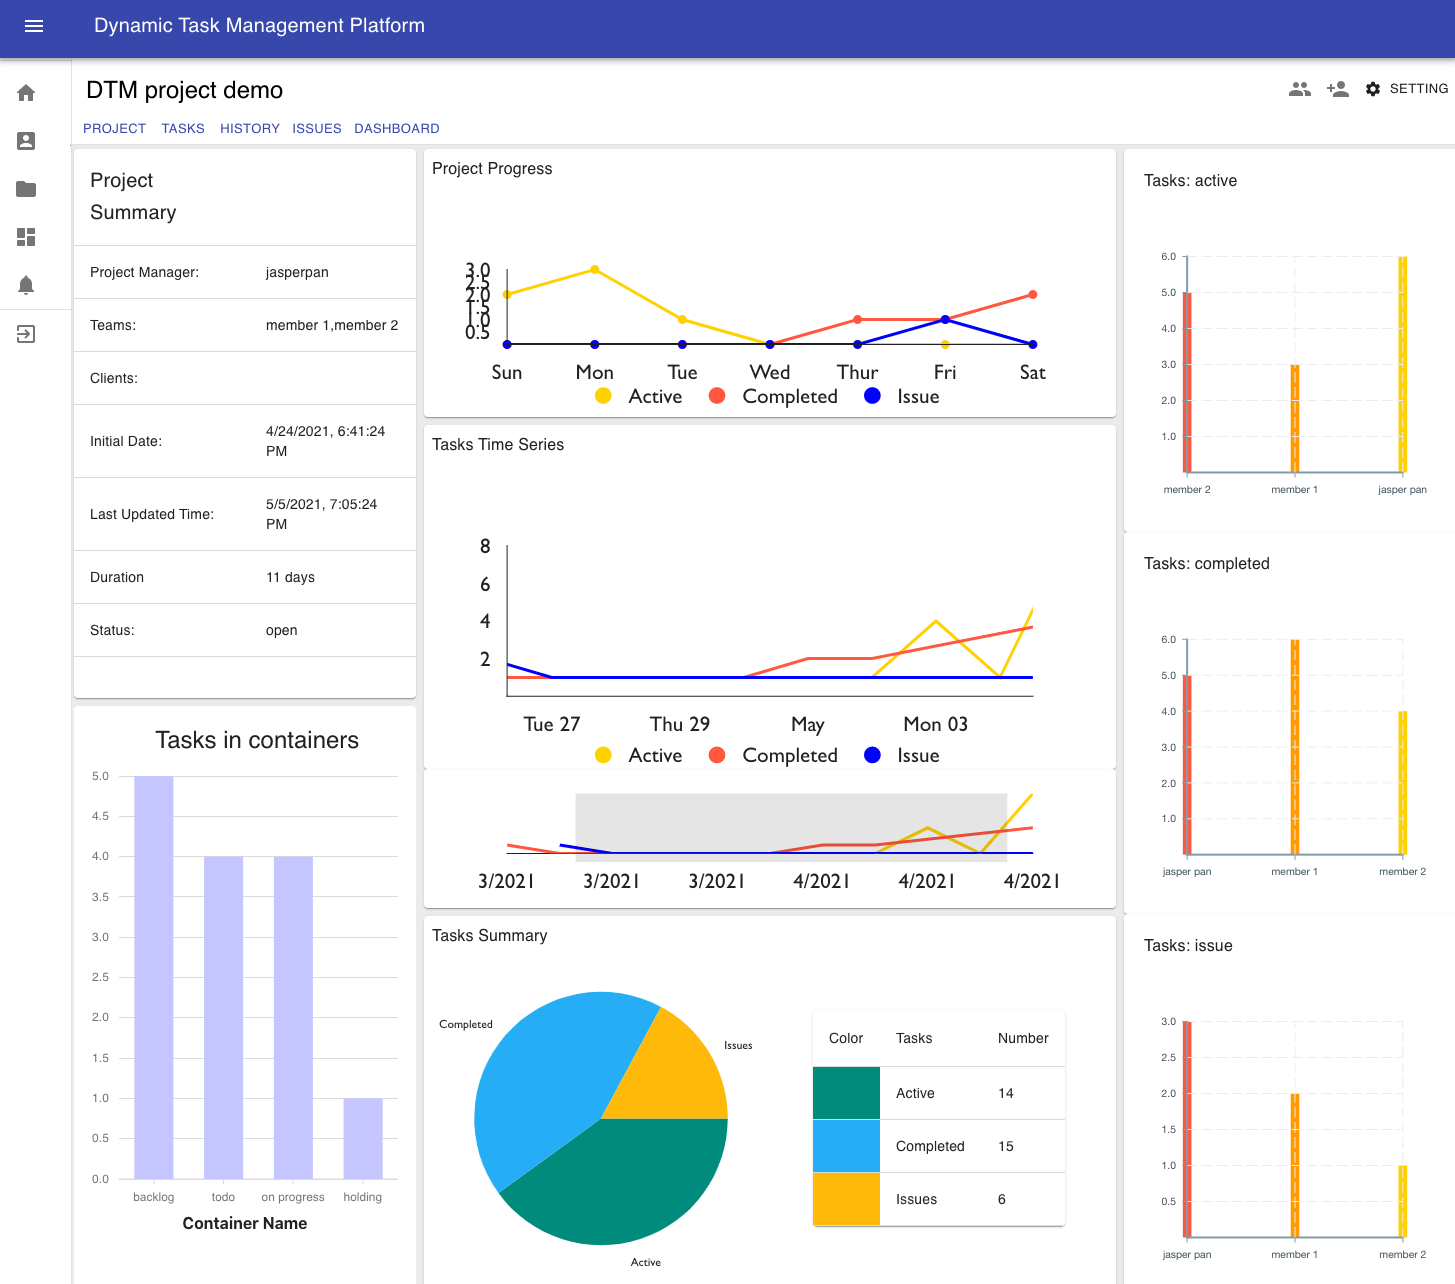Click jasper pan bar in Tasks: active
This screenshot has width=1455, height=1284.
pos(1403,364)
